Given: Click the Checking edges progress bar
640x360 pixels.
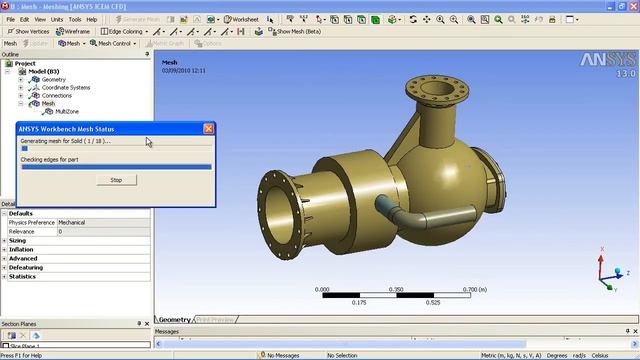Looking at the screenshot, I should point(116,167).
